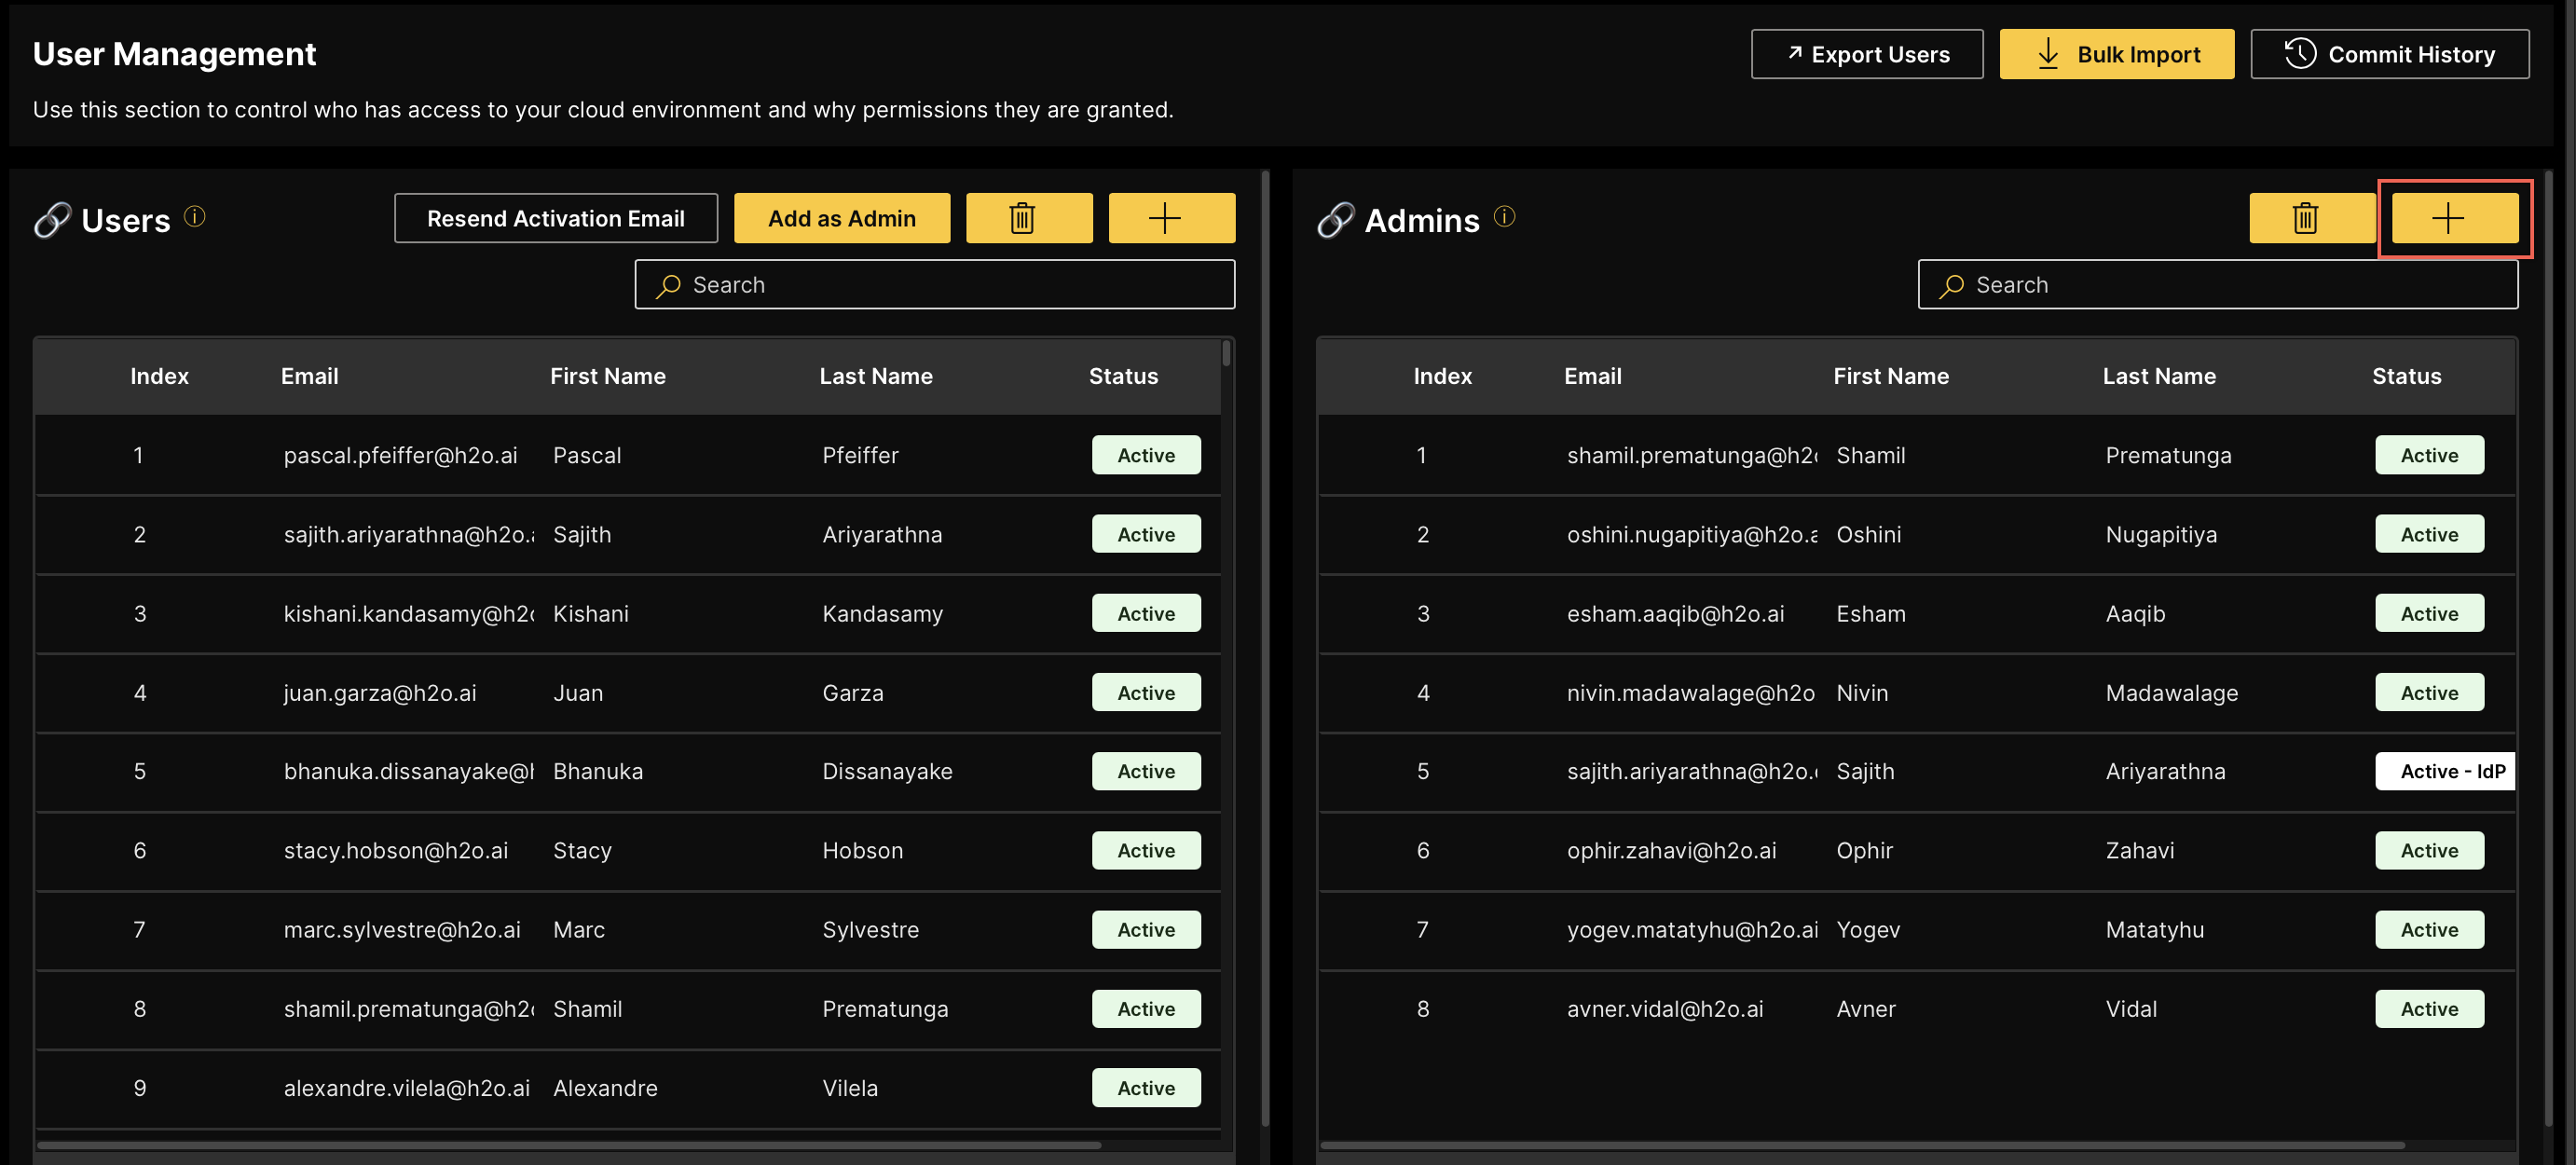
Task: Click Export Users button
Action: point(1866,54)
